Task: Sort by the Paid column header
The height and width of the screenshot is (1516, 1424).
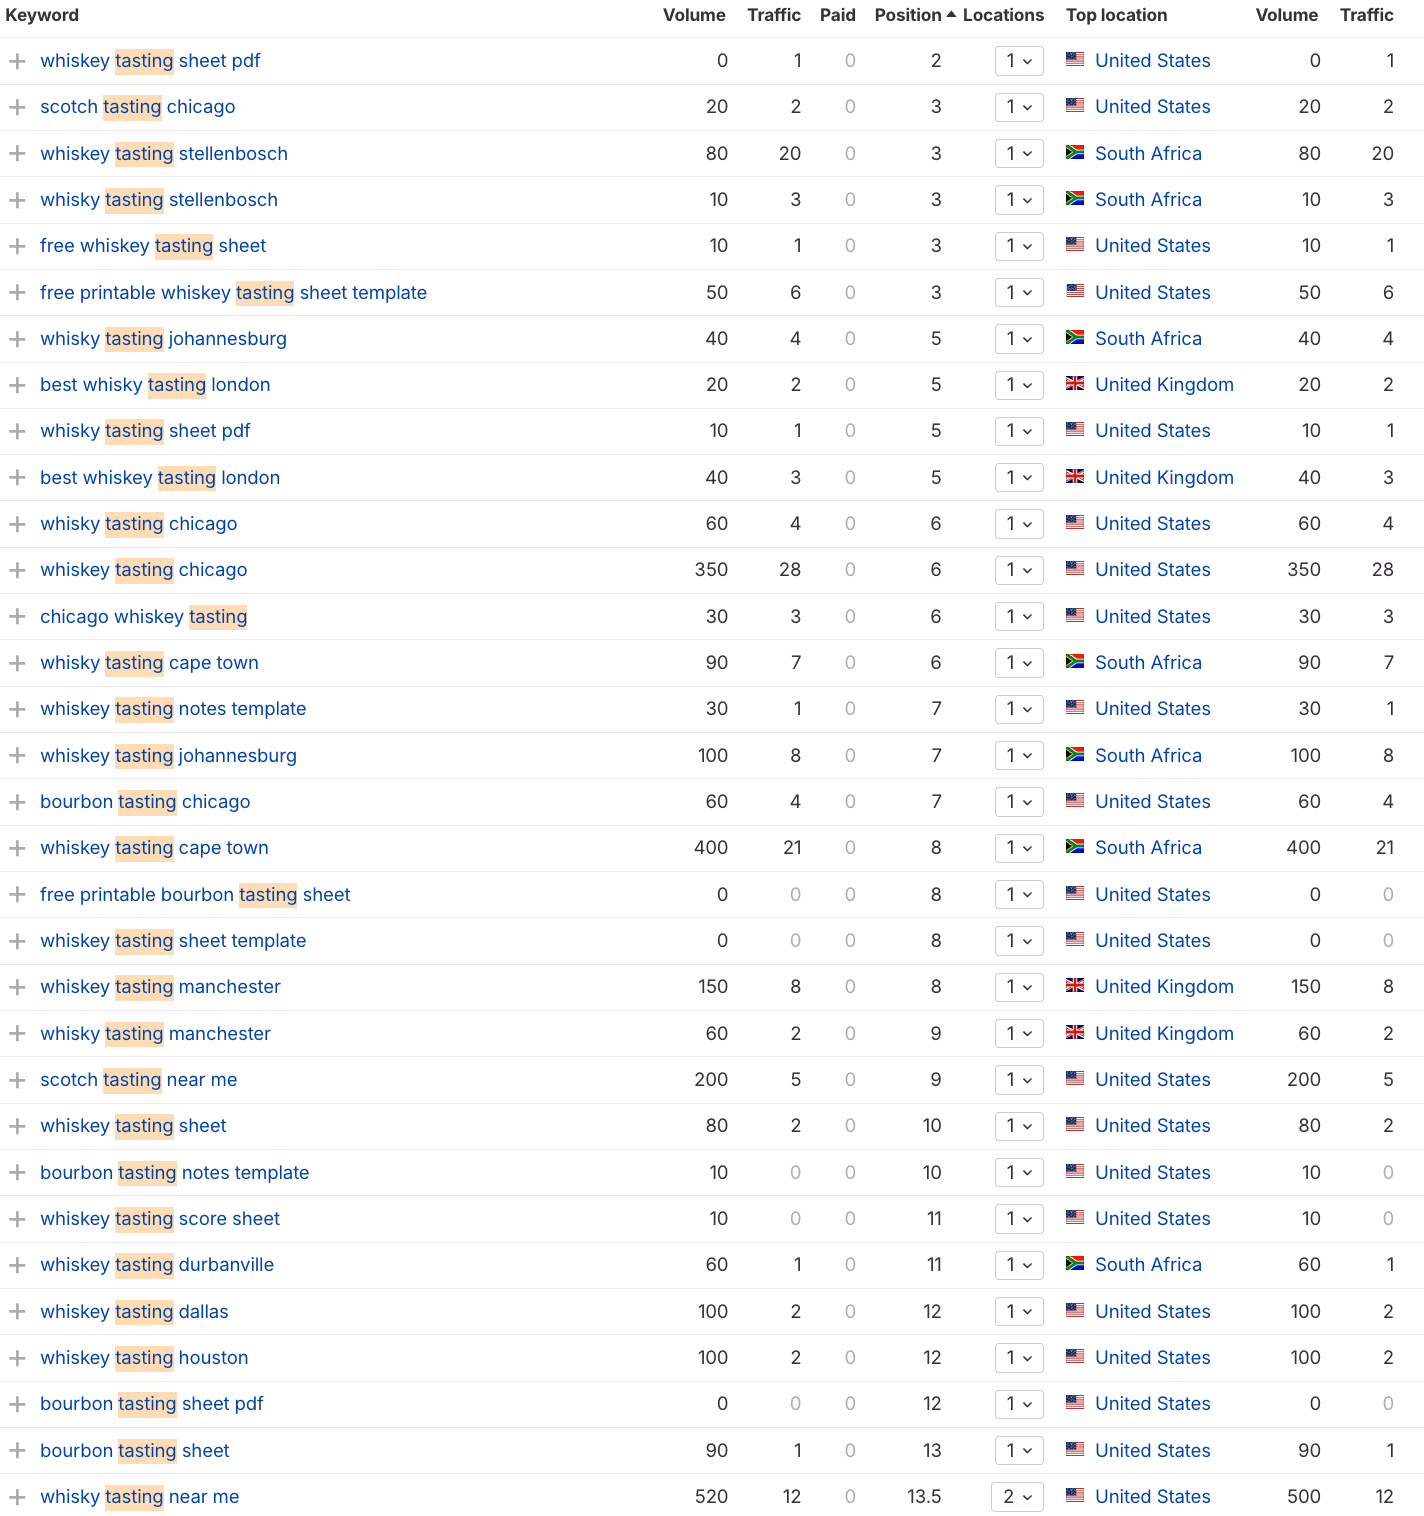Action: 838,15
